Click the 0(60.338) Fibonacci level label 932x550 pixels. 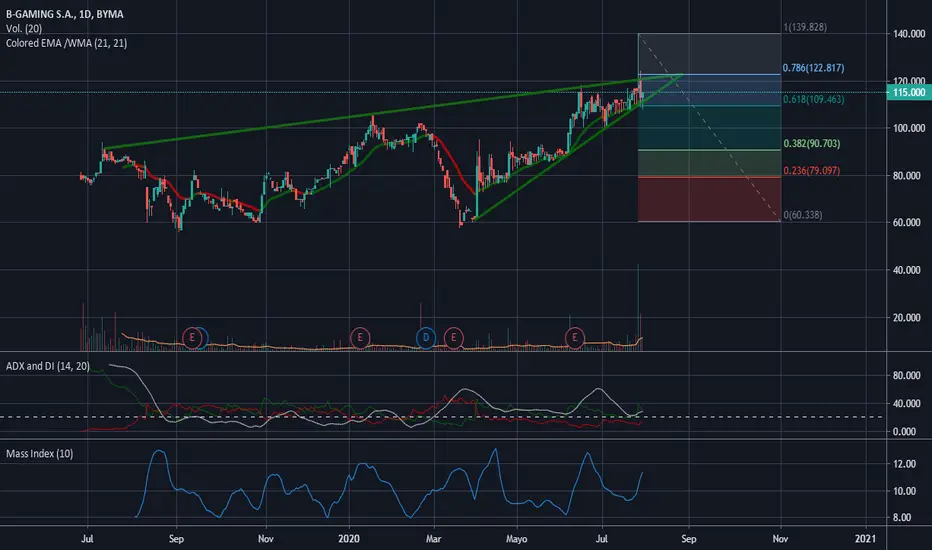click(x=802, y=215)
